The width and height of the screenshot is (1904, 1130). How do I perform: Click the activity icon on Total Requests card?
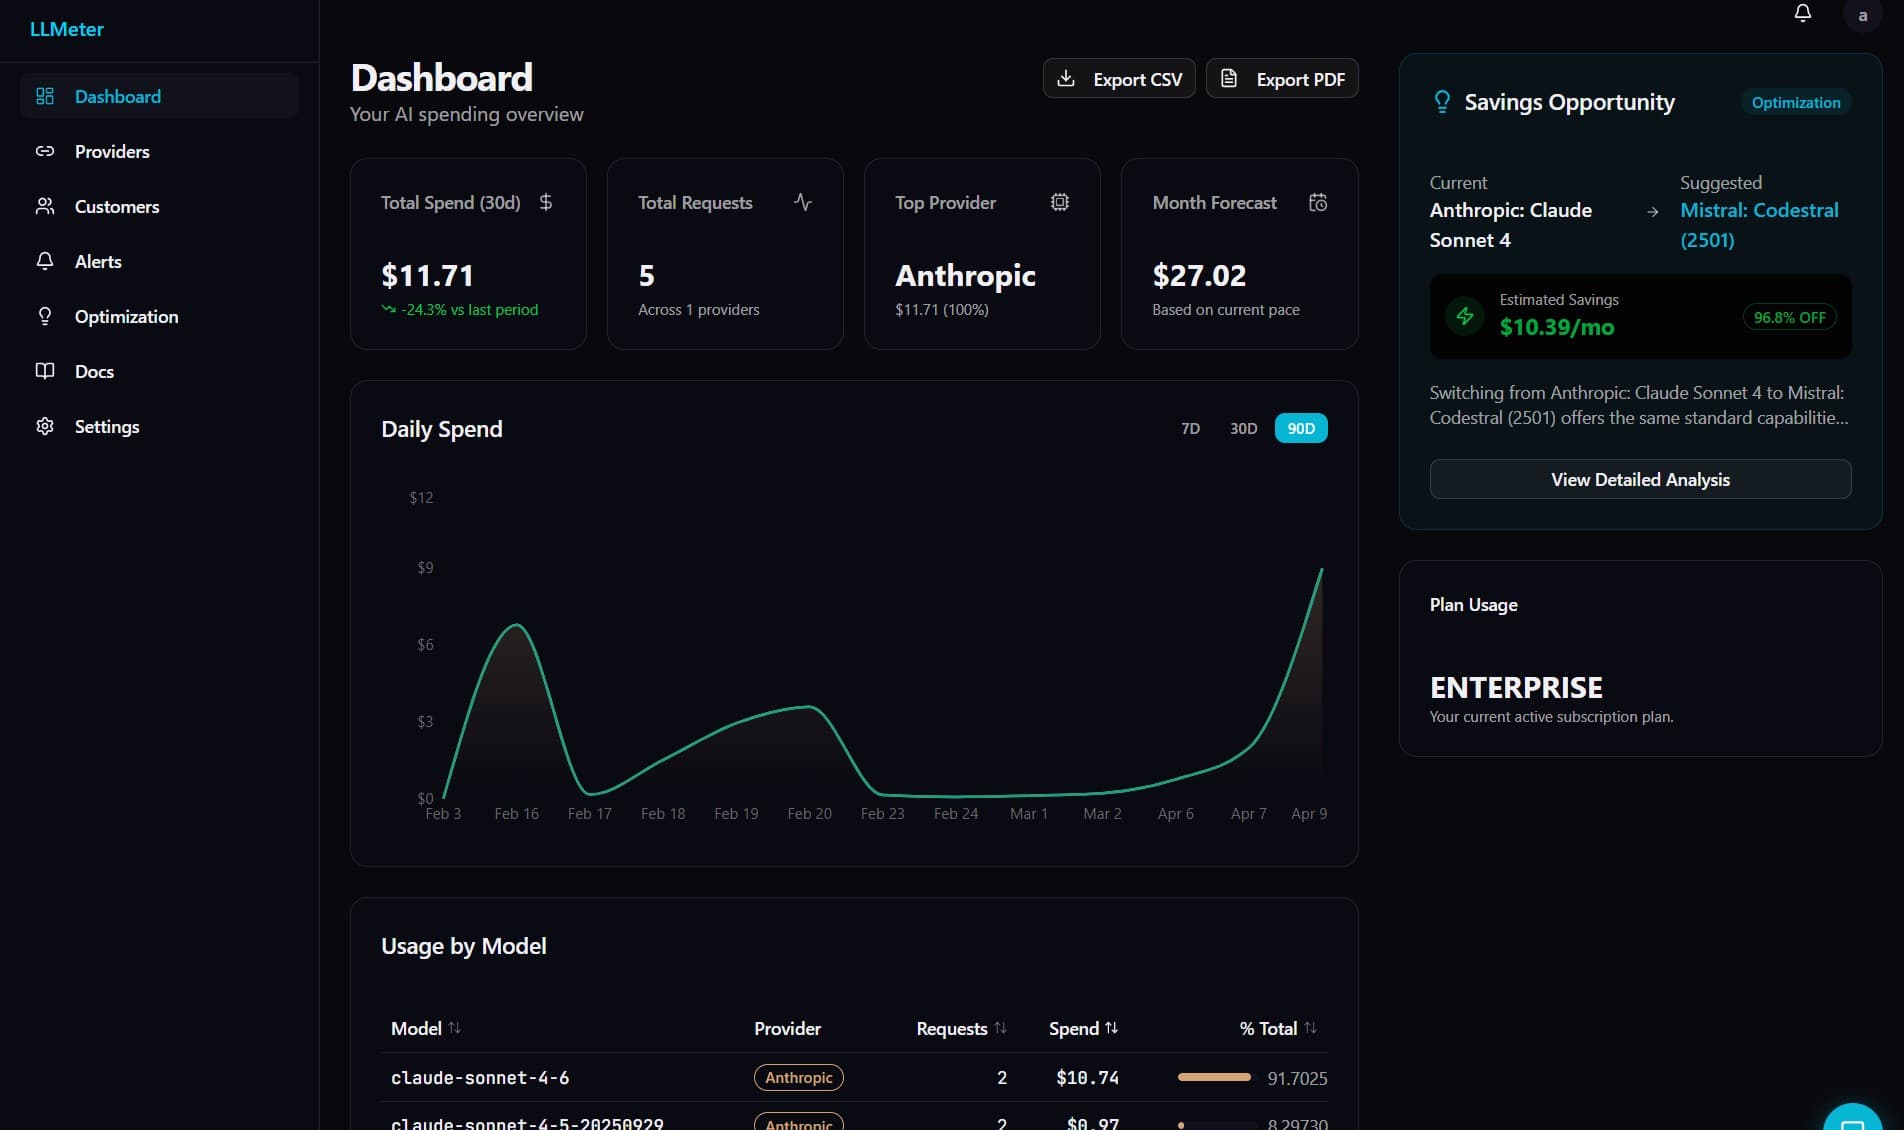pos(803,201)
